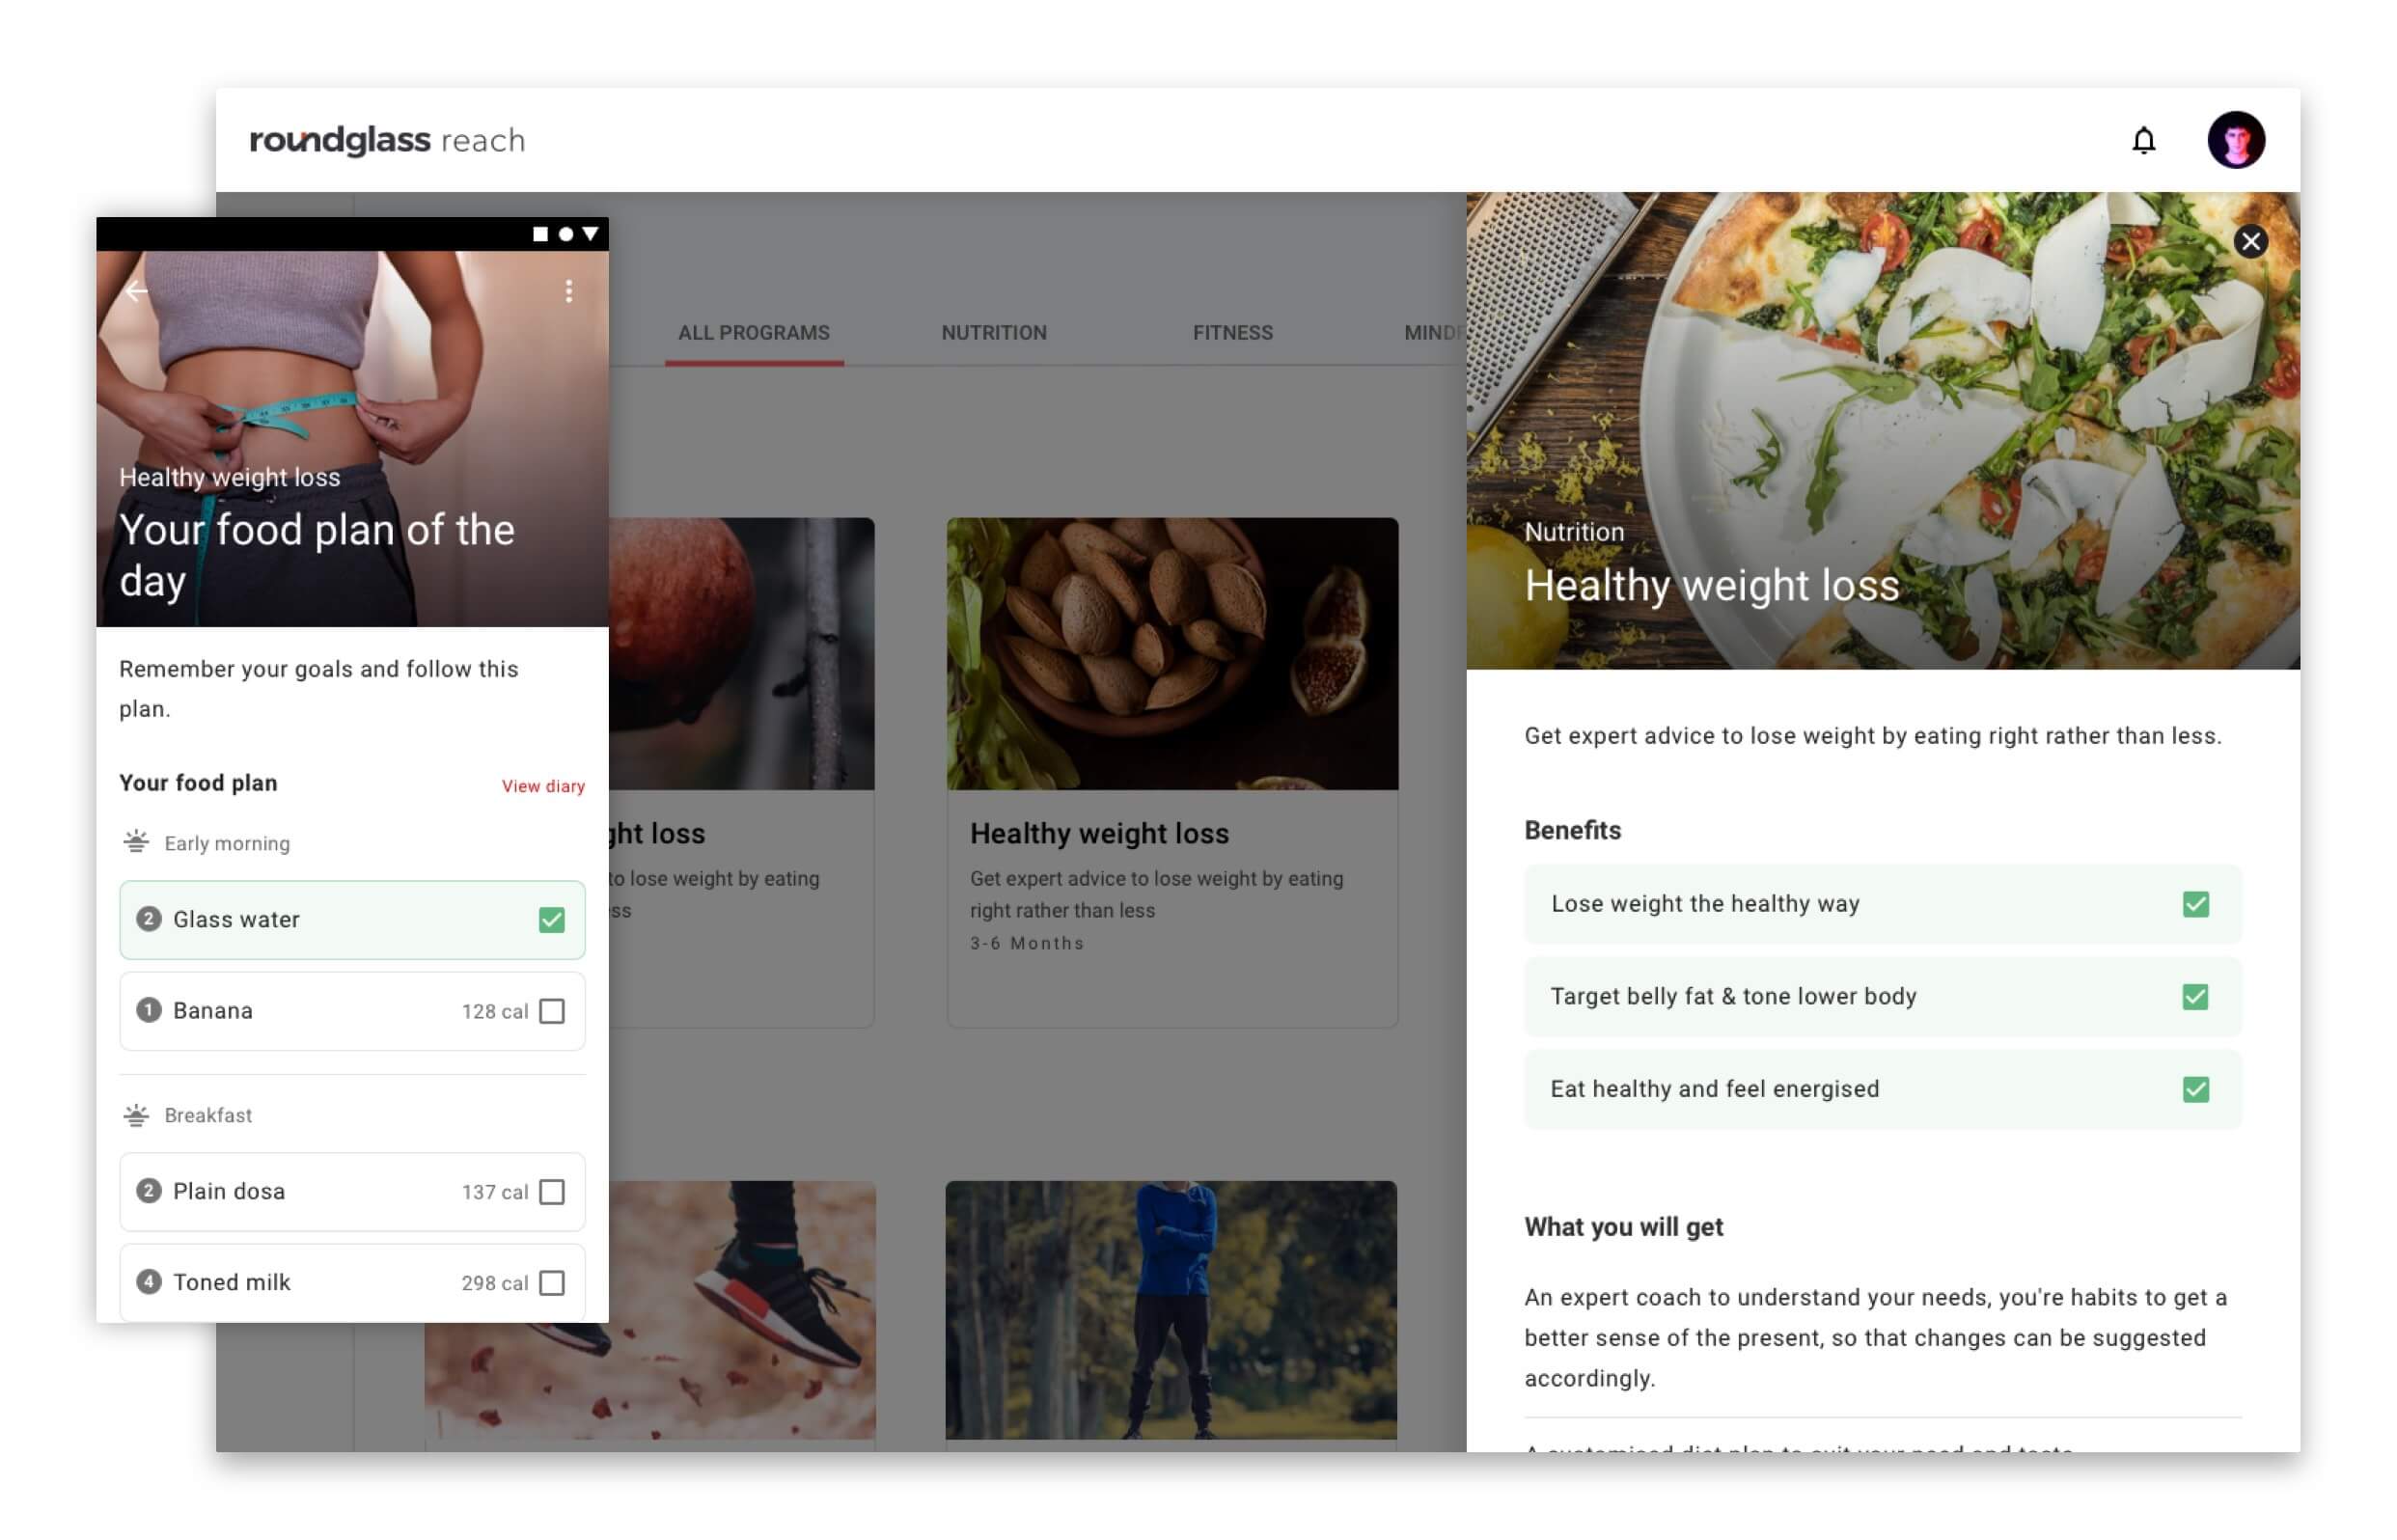Image resolution: width=2397 pixels, height=1540 pixels.
Task: Go back using the mobile arrow icon
Action: pyautogui.click(x=137, y=291)
